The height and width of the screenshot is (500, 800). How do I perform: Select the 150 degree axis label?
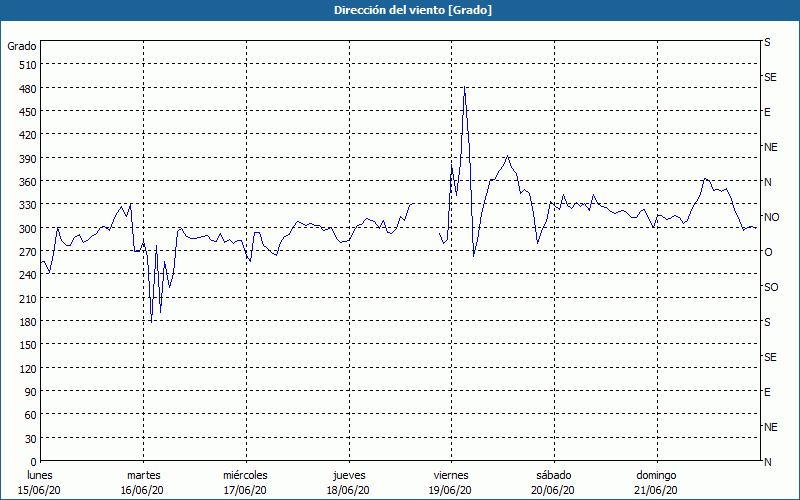click(28, 345)
